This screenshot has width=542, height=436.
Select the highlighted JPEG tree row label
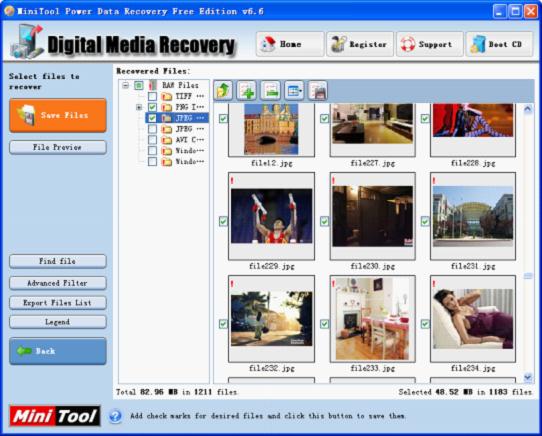[x=190, y=118]
